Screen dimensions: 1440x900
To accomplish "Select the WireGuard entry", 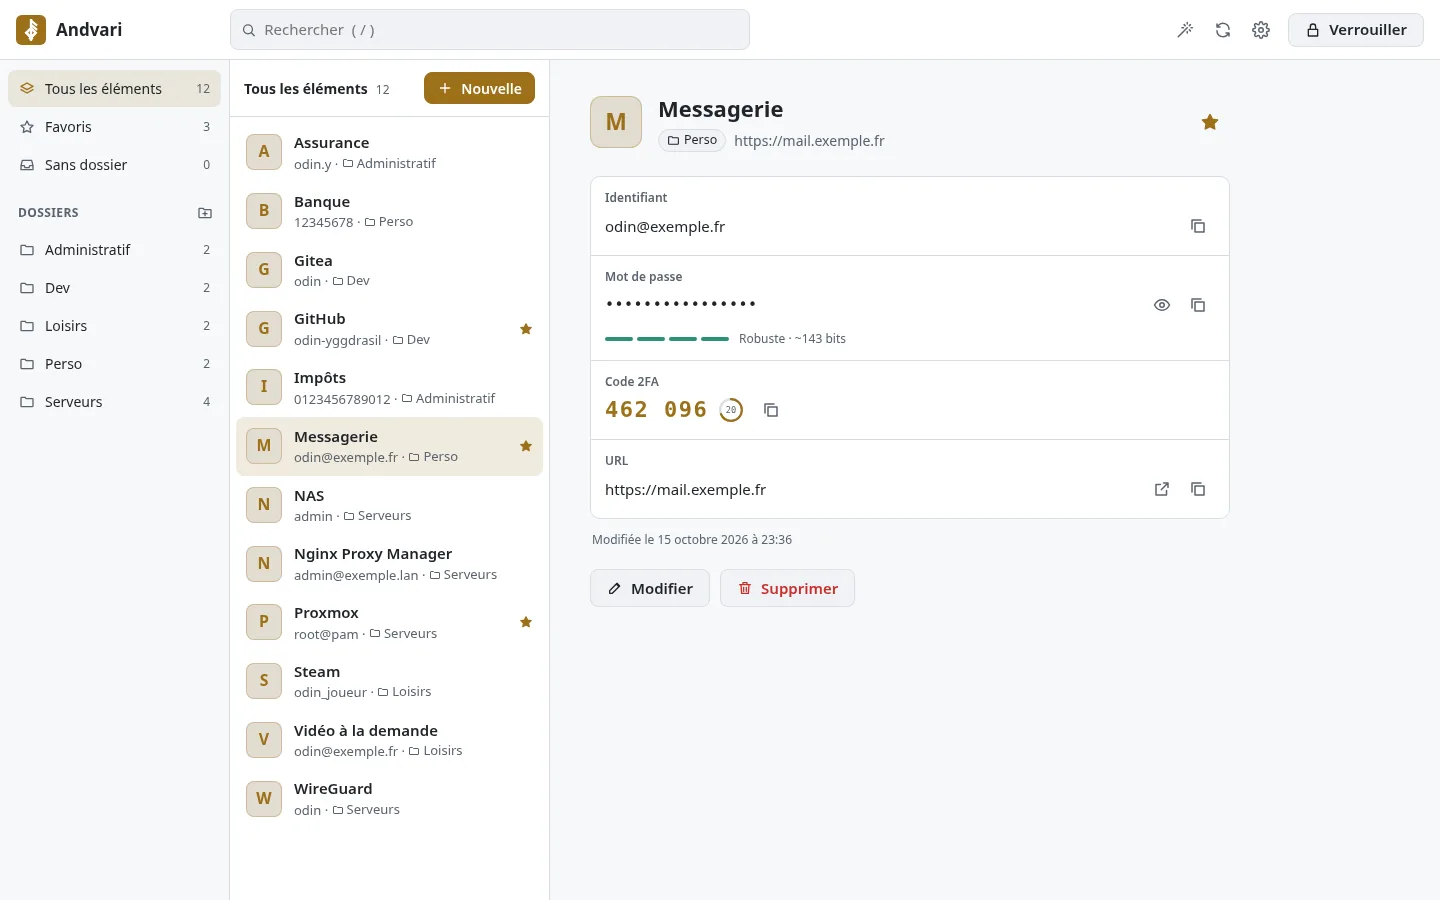I will (390, 799).
